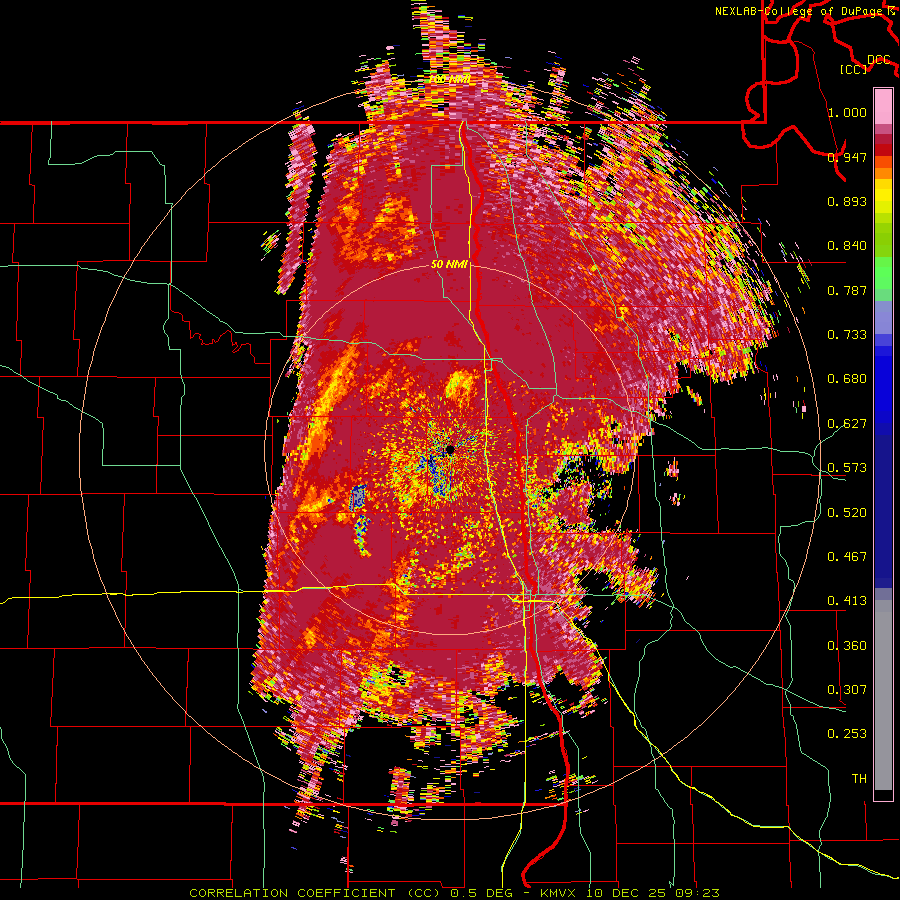Image resolution: width=900 pixels, height=900 pixels.
Task: Click the black radar site dot
Action: click(x=451, y=449)
